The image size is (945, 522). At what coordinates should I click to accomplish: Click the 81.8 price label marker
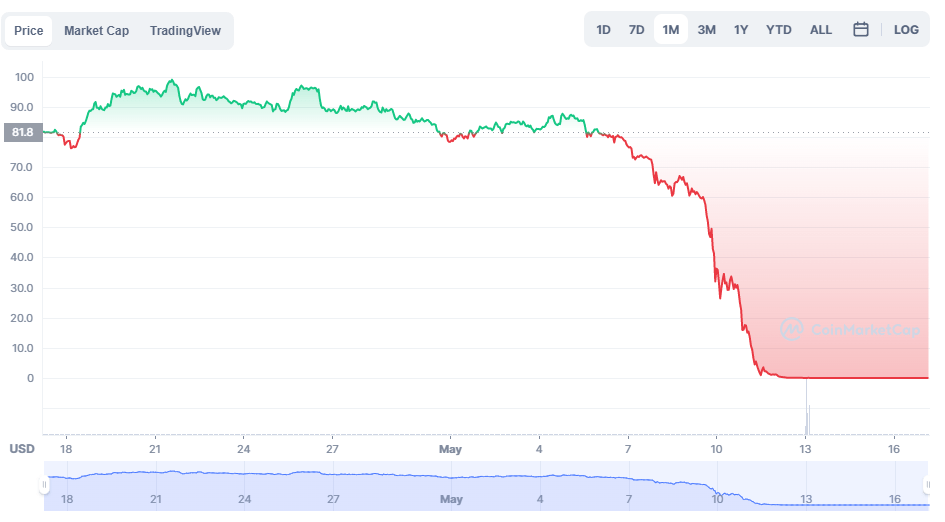[x=23, y=132]
